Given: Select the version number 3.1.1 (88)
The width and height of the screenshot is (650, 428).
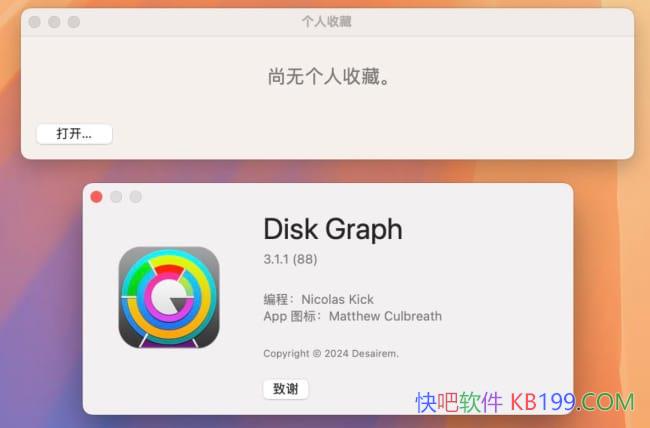Looking at the screenshot, I should coord(291,259).
